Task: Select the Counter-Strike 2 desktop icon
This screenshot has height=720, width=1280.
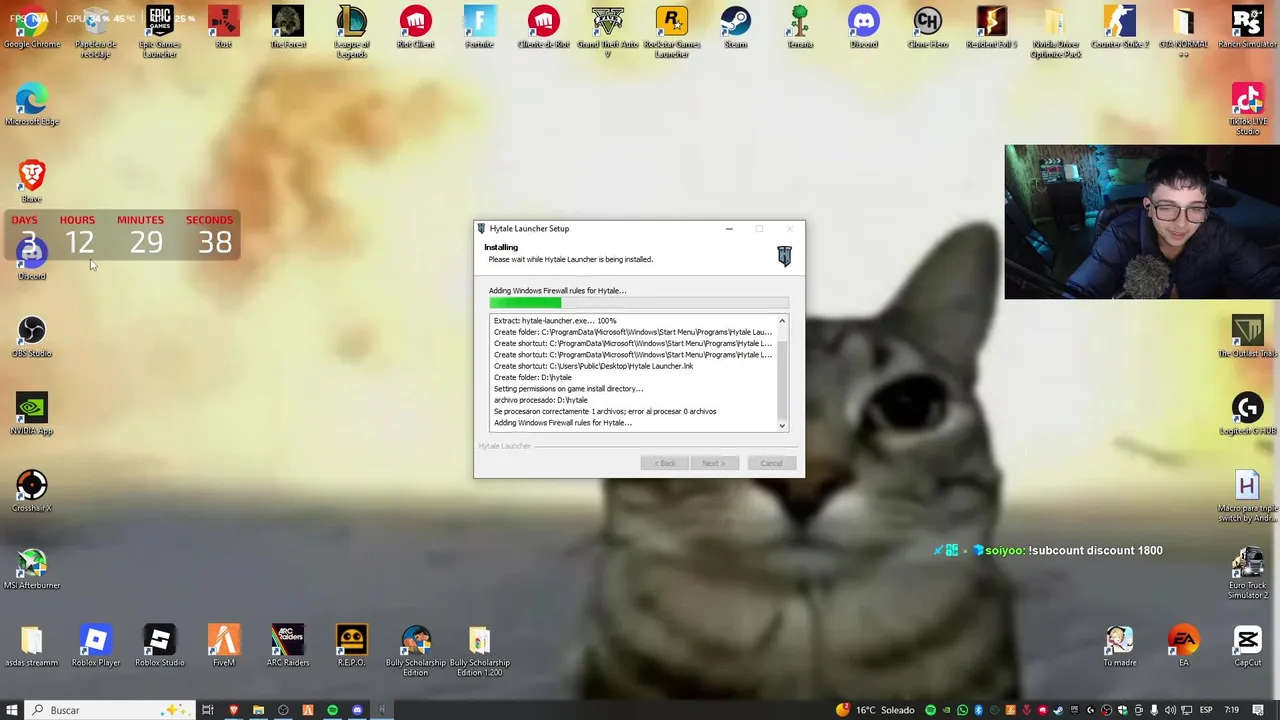Action: [x=1120, y=28]
